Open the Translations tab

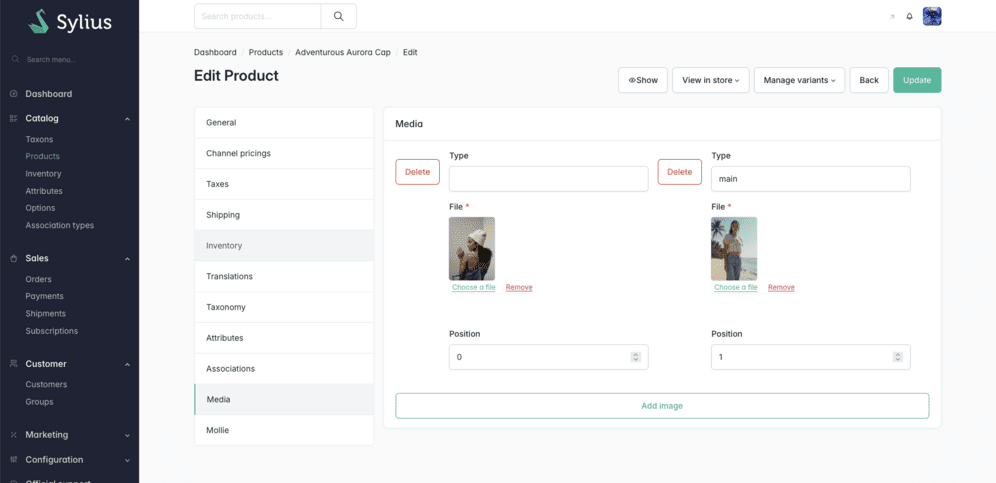coord(284,276)
